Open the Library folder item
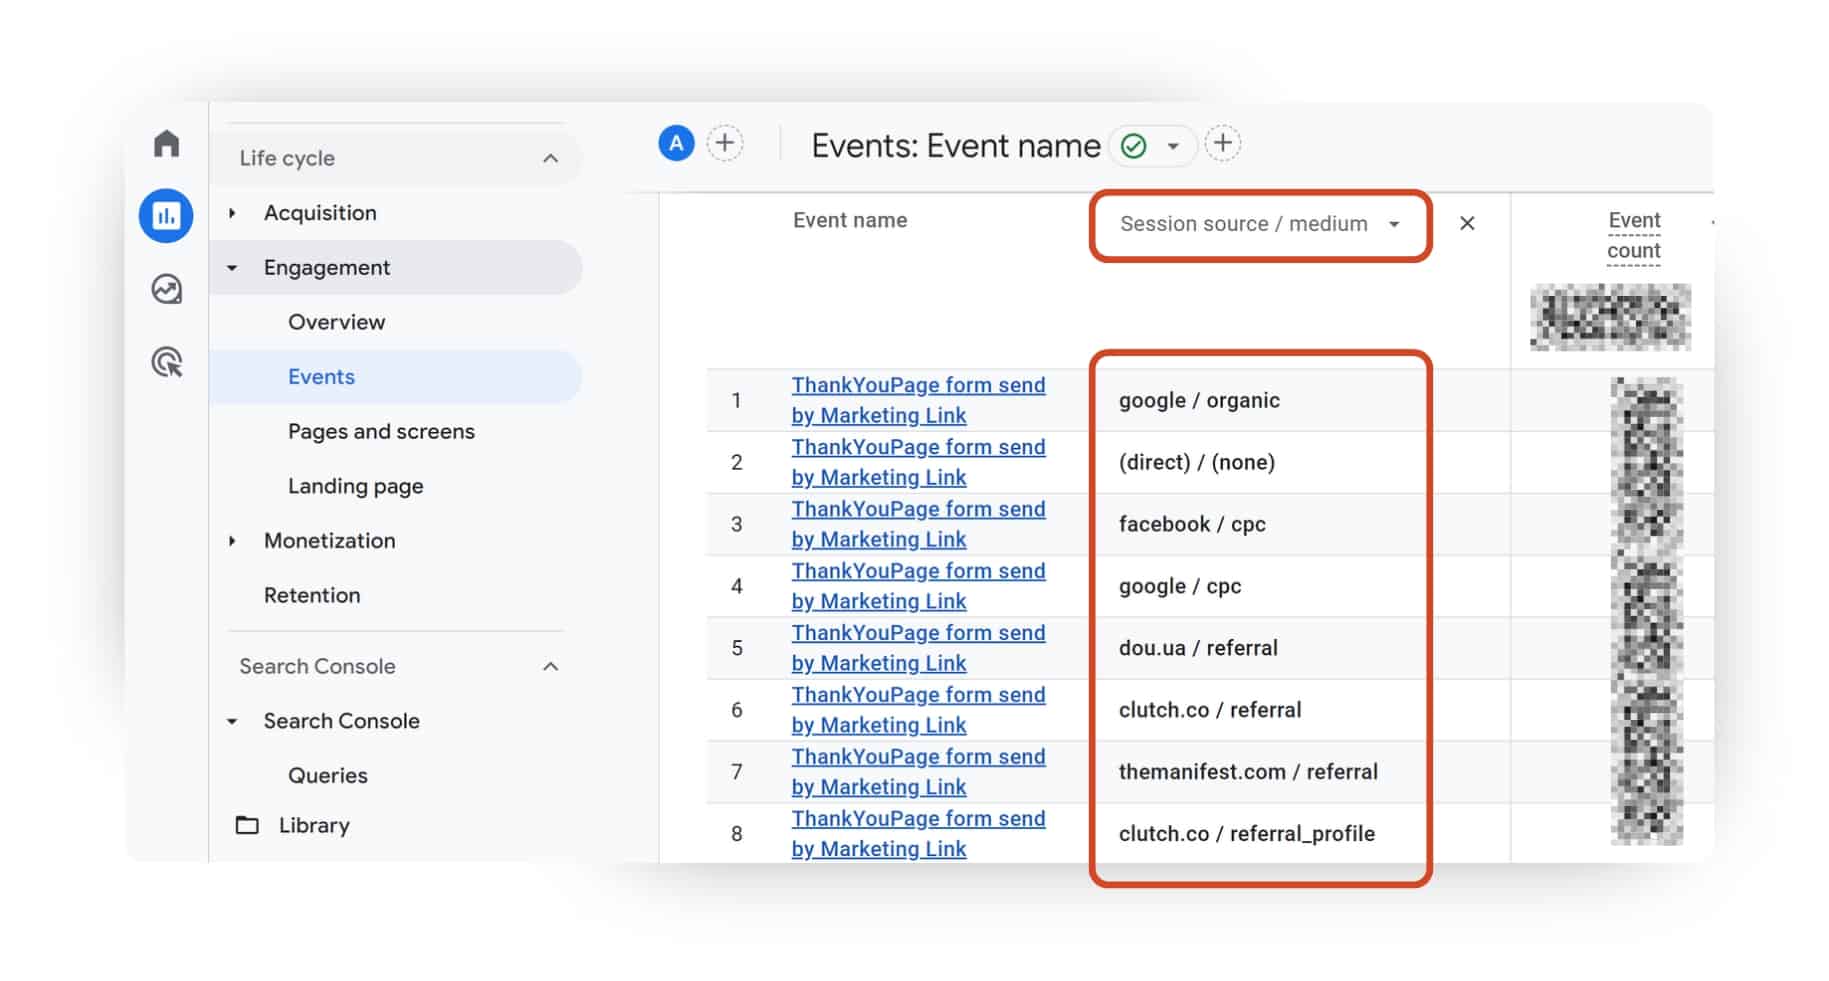 click(x=313, y=825)
